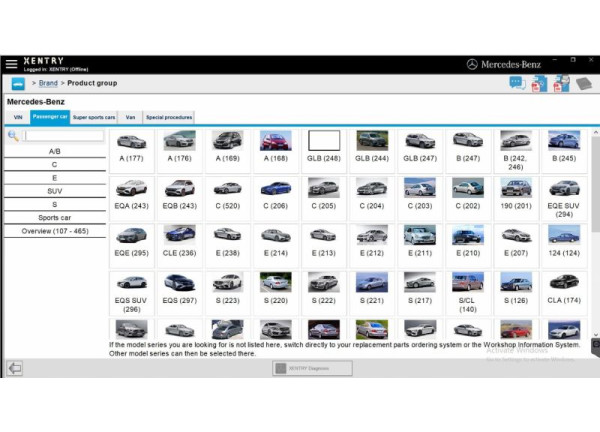Click the gray manual book icon
The width and height of the screenshot is (600, 432).
(x=583, y=84)
